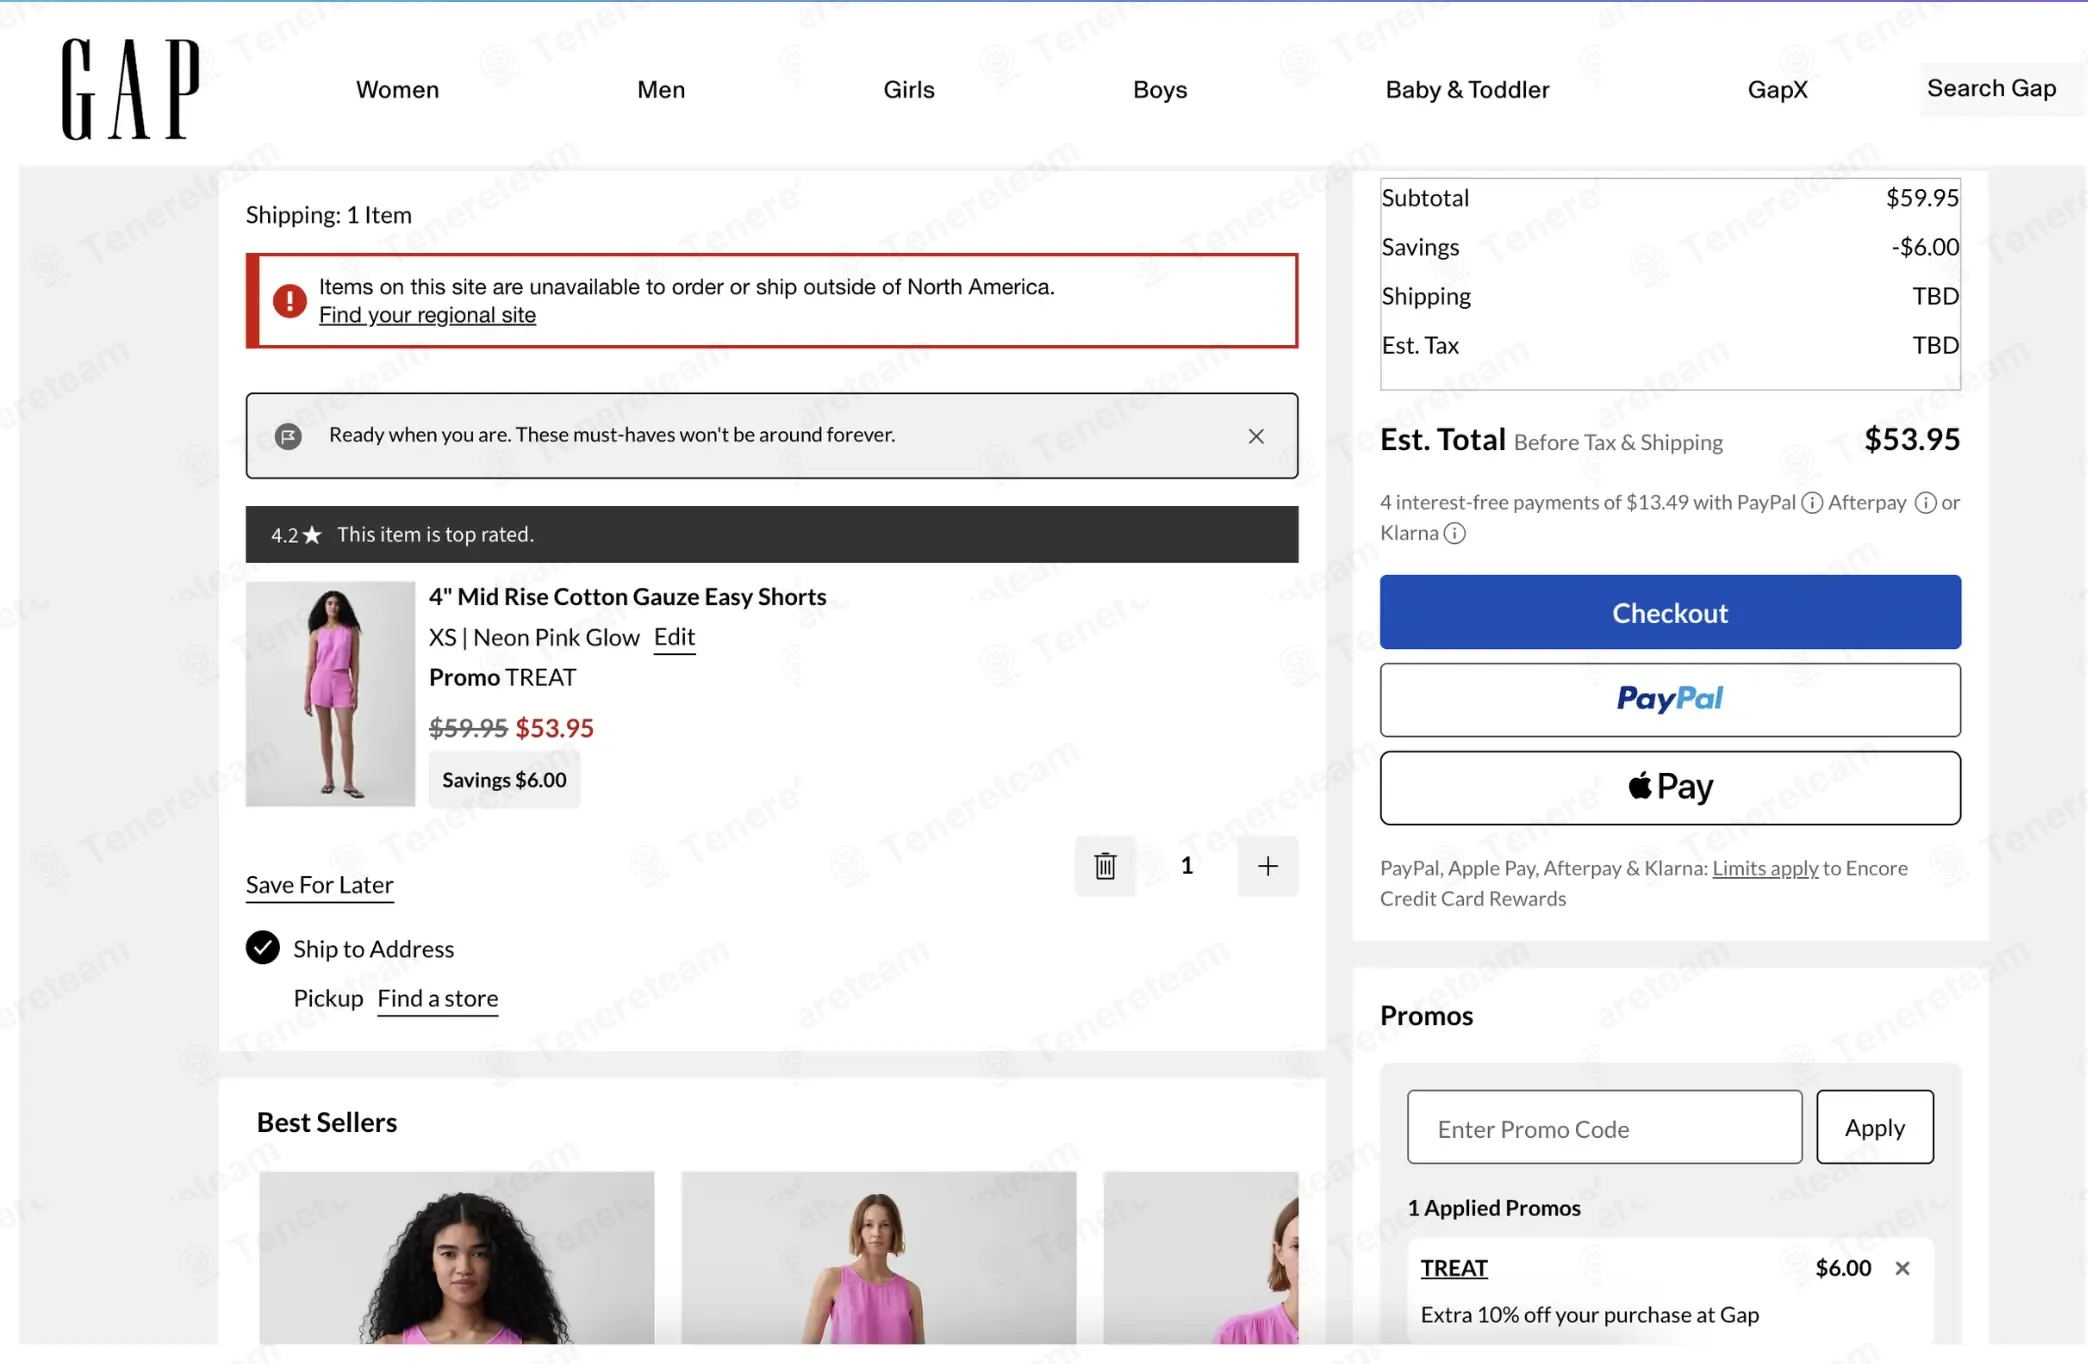Open the Klarna info icon
Viewport: 2088px width, 1364px height.
coord(1455,534)
